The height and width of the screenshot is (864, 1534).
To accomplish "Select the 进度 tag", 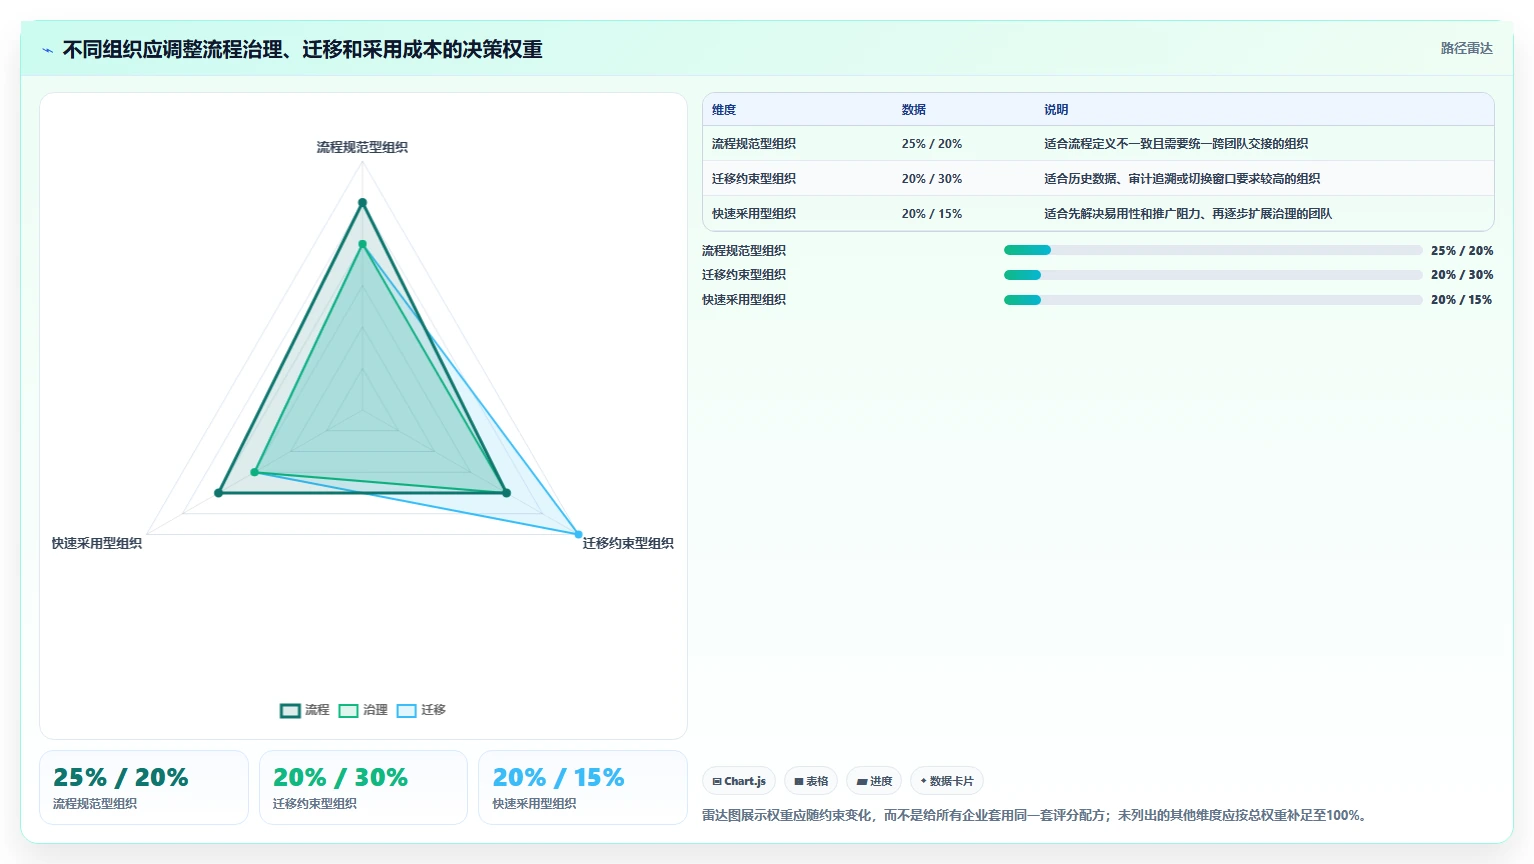I will coord(874,781).
